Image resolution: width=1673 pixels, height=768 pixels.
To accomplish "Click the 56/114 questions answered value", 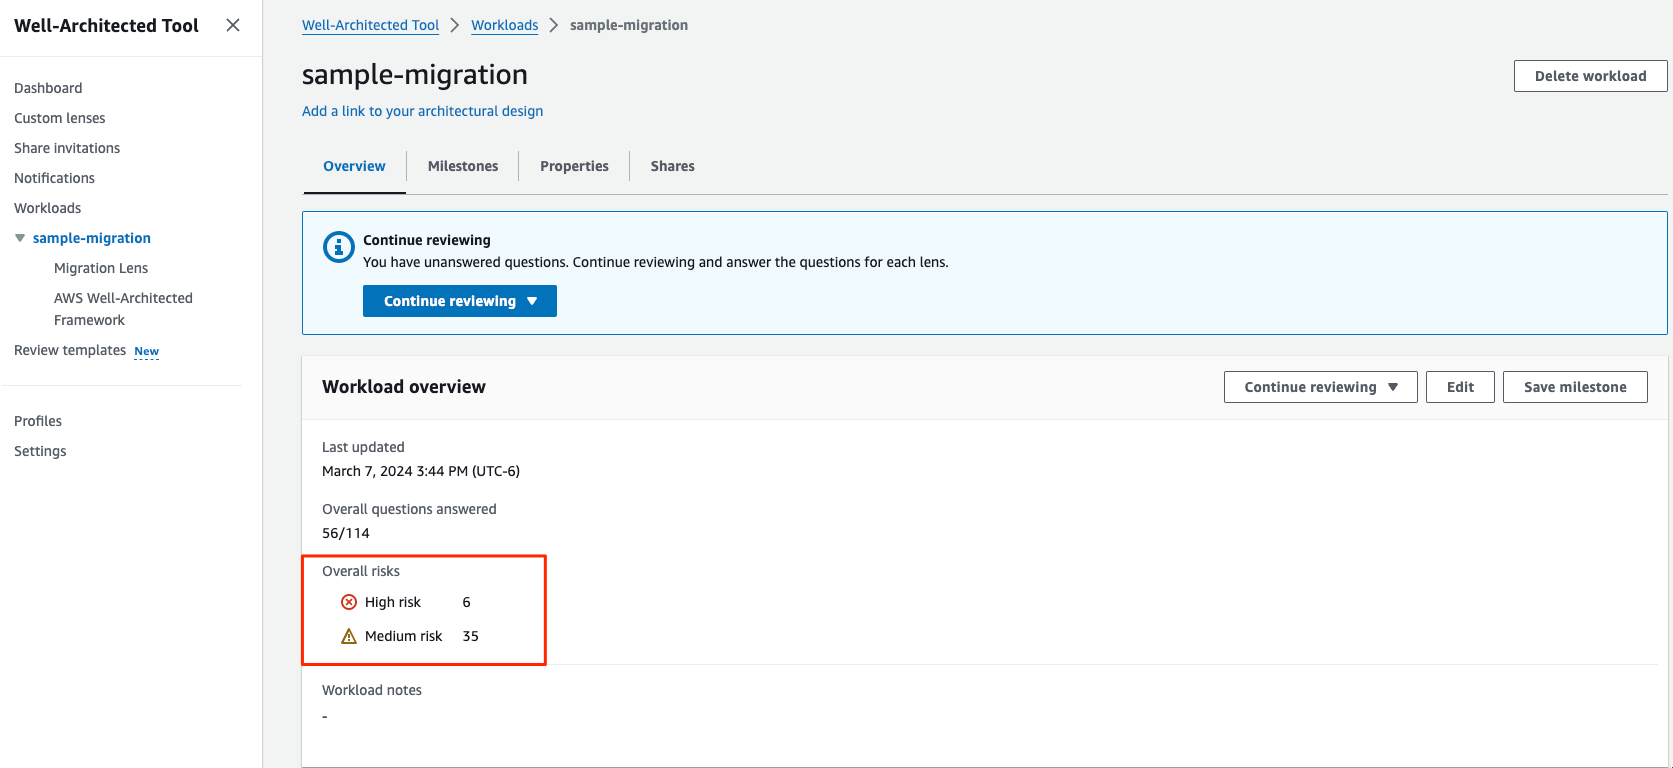I will coord(346,533).
